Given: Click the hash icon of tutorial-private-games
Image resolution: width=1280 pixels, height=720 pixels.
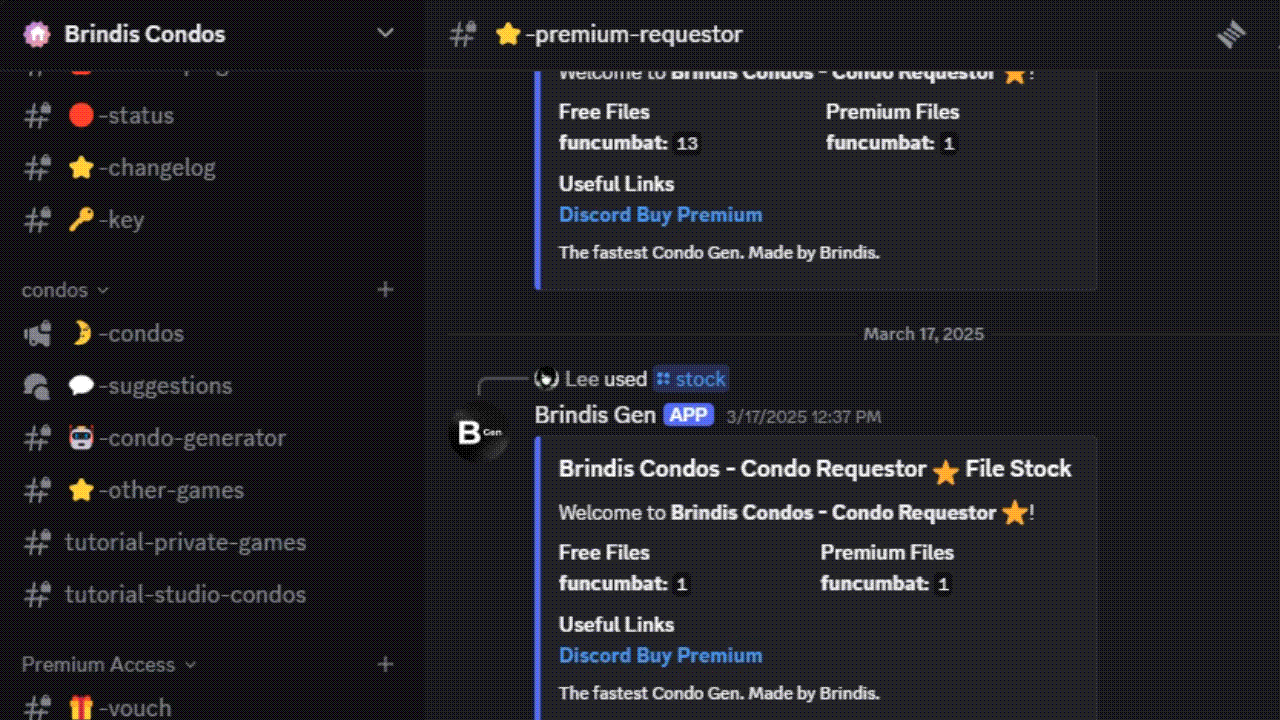Looking at the screenshot, I should (x=38, y=542).
